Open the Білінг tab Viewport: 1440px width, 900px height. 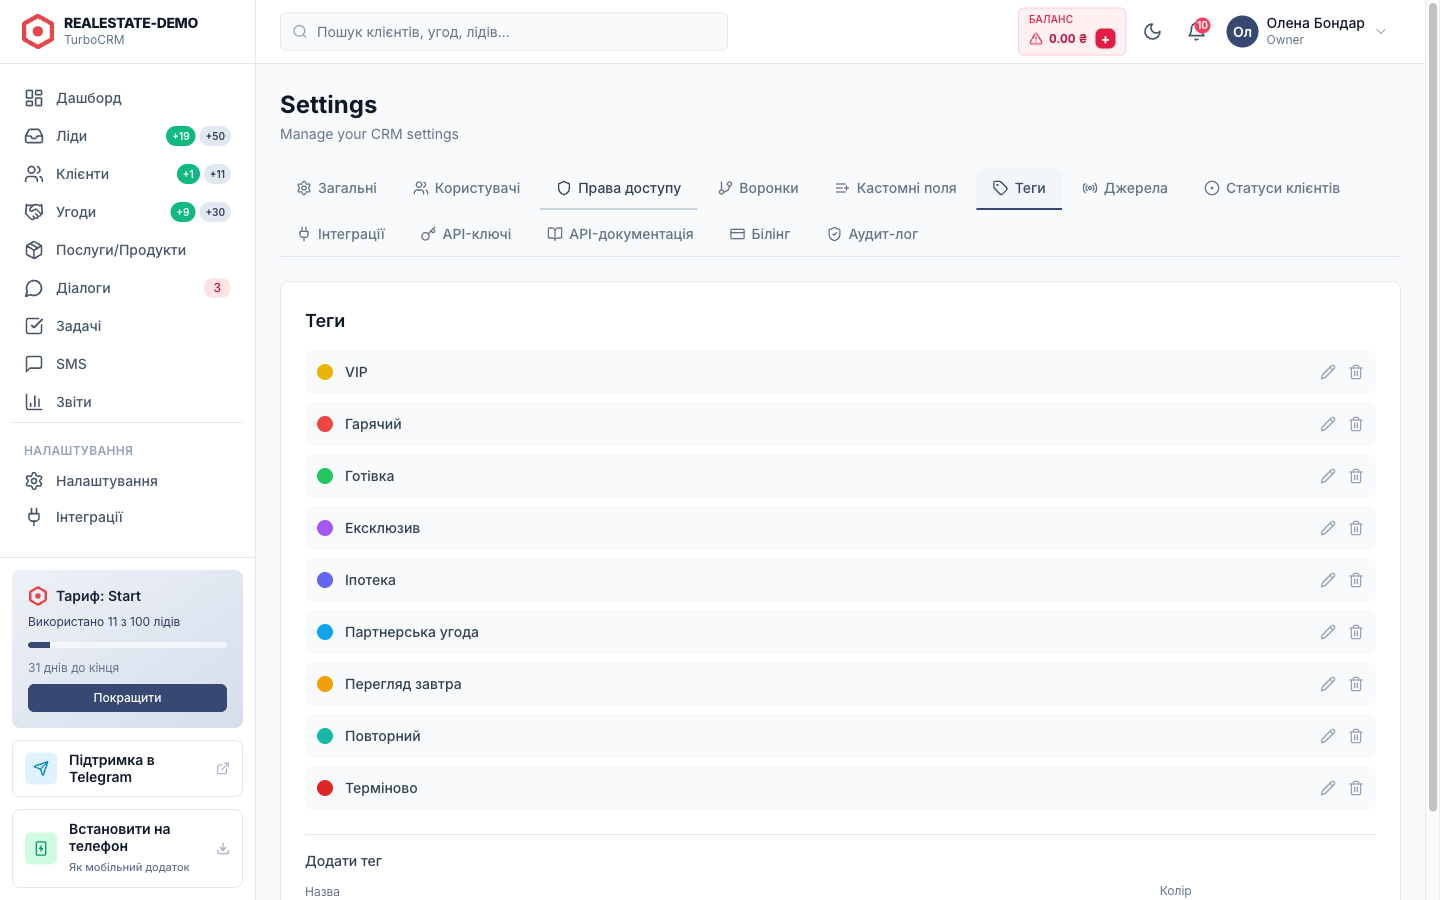point(760,234)
